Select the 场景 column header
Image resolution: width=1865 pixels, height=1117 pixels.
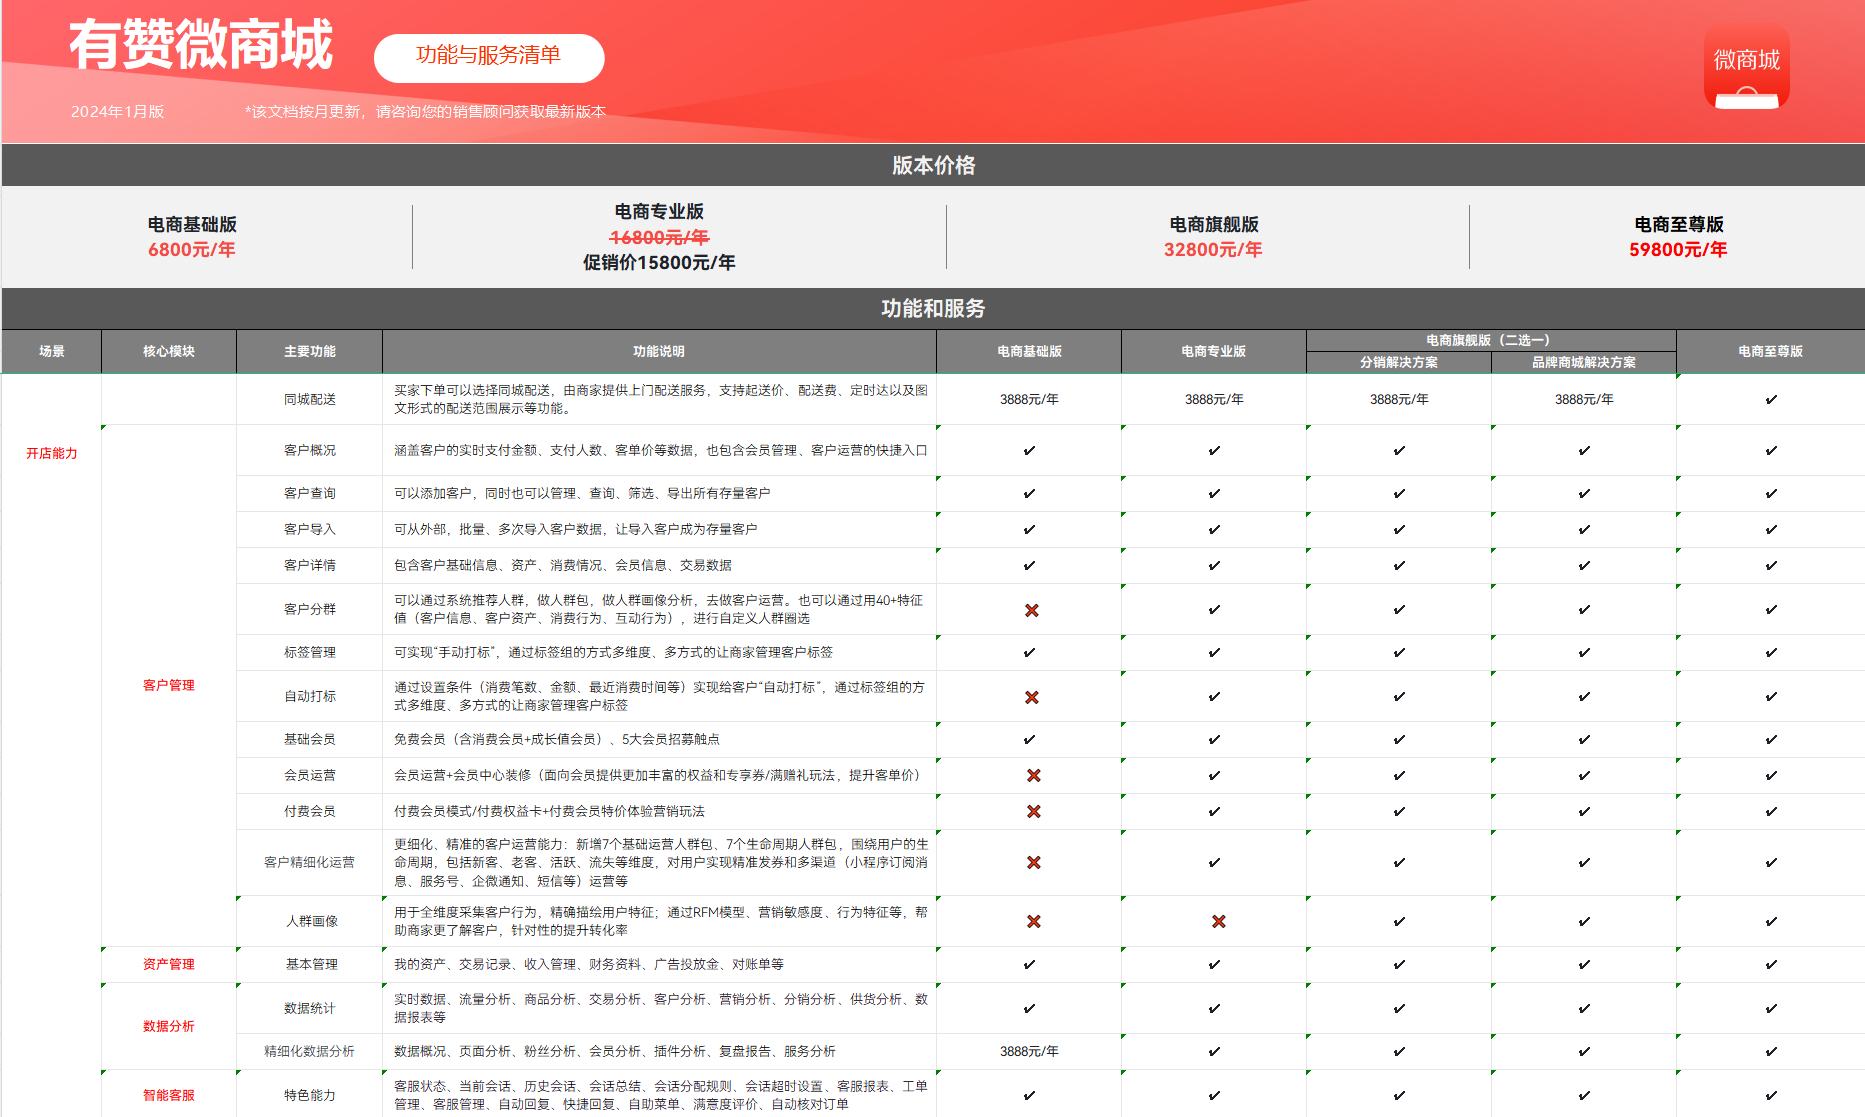[x=52, y=352]
